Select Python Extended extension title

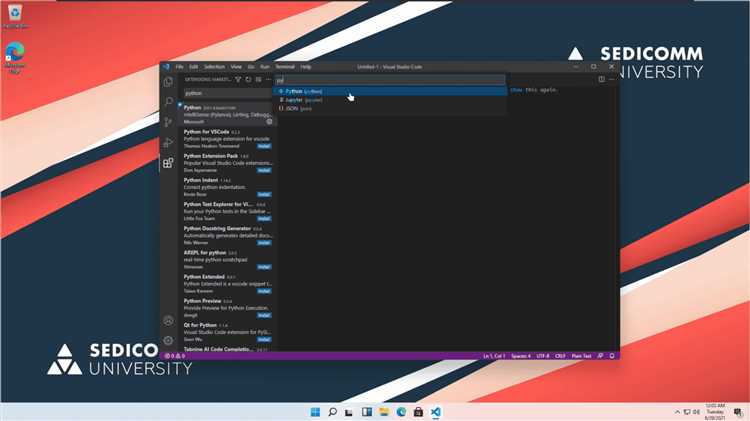204,277
